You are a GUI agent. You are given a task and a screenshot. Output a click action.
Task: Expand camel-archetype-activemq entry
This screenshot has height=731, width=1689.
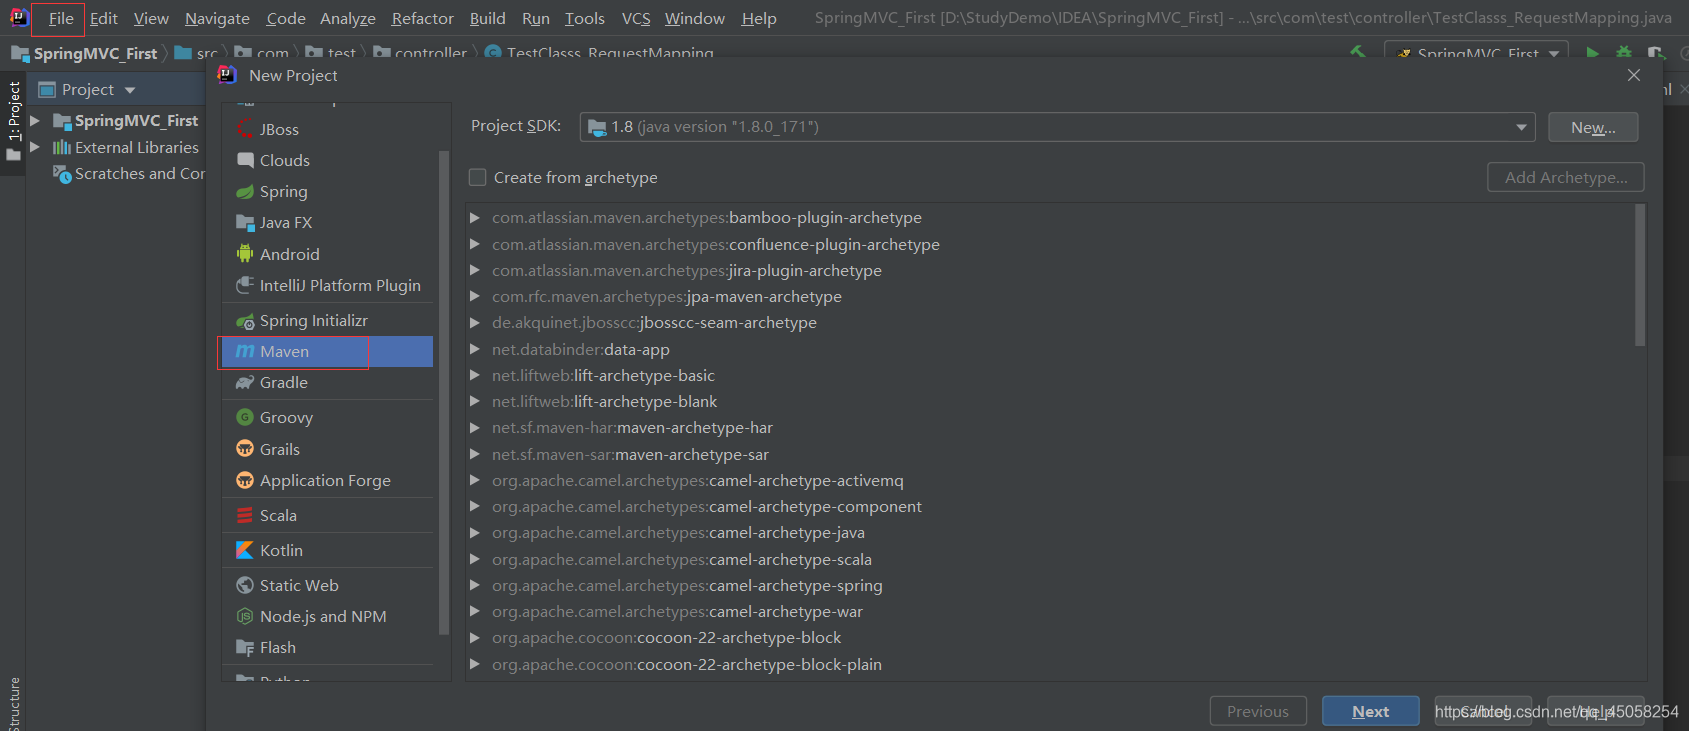(x=475, y=480)
